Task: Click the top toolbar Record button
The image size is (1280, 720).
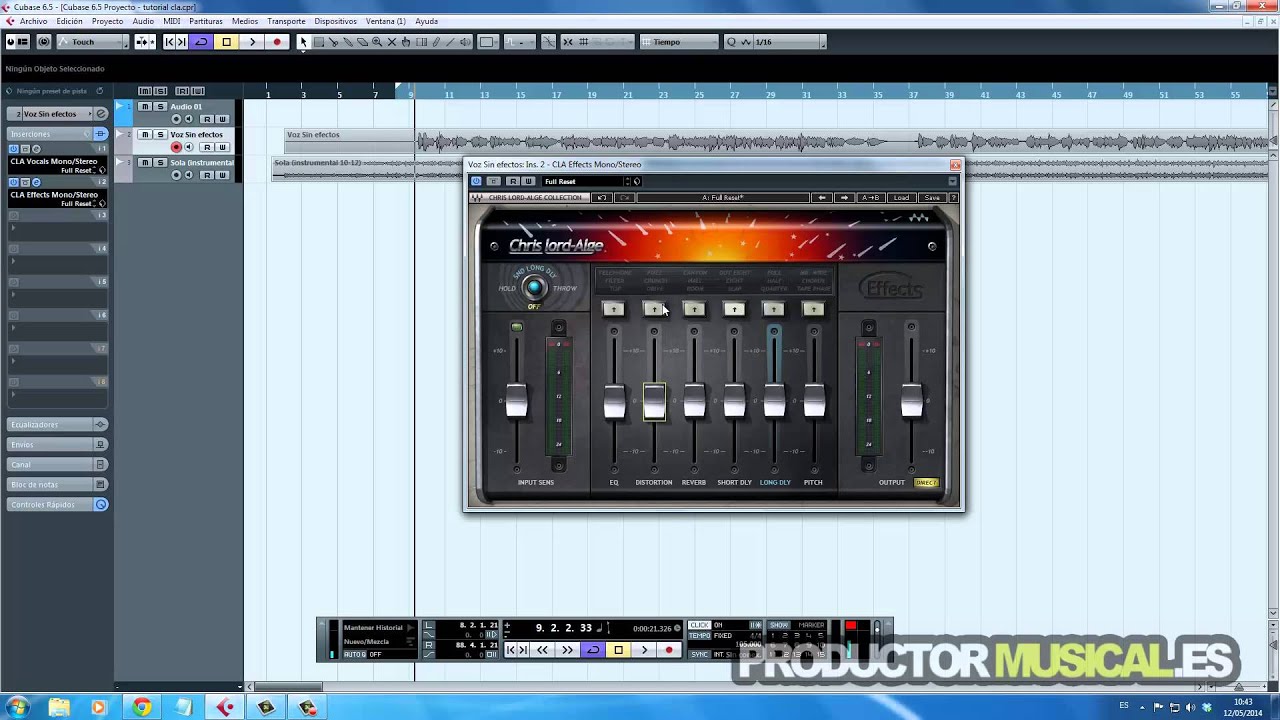Action: 277,42
